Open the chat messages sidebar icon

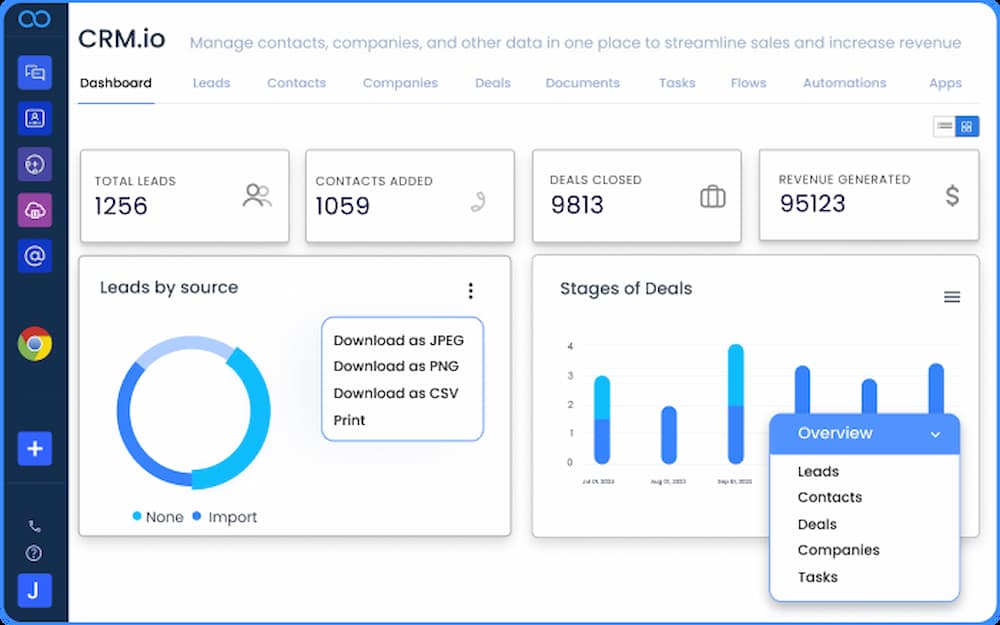(x=34, y=73)
